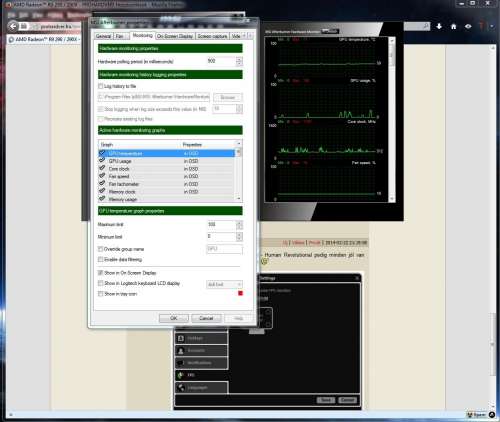The width and height of the screenshot is (500, 422).
Task: Click the Help button in properties dialog
Action: point(238,318)
